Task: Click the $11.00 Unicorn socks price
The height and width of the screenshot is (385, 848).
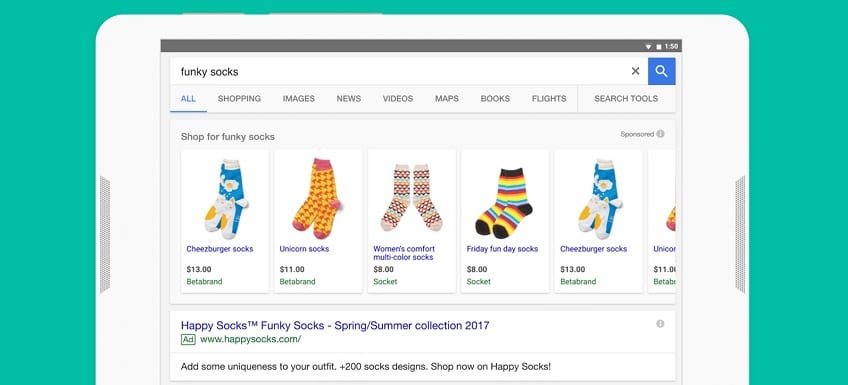Action: pyautogui.click(x=292, y=269)
